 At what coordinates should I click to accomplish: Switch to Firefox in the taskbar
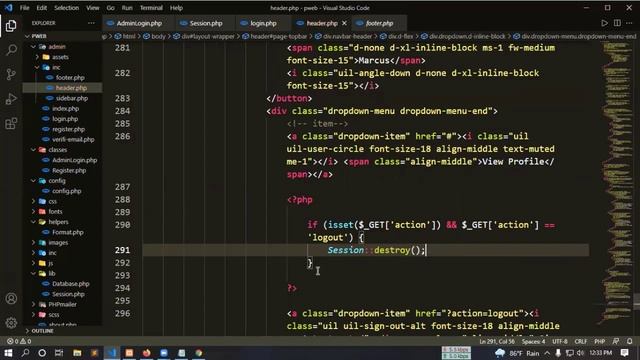147,353
